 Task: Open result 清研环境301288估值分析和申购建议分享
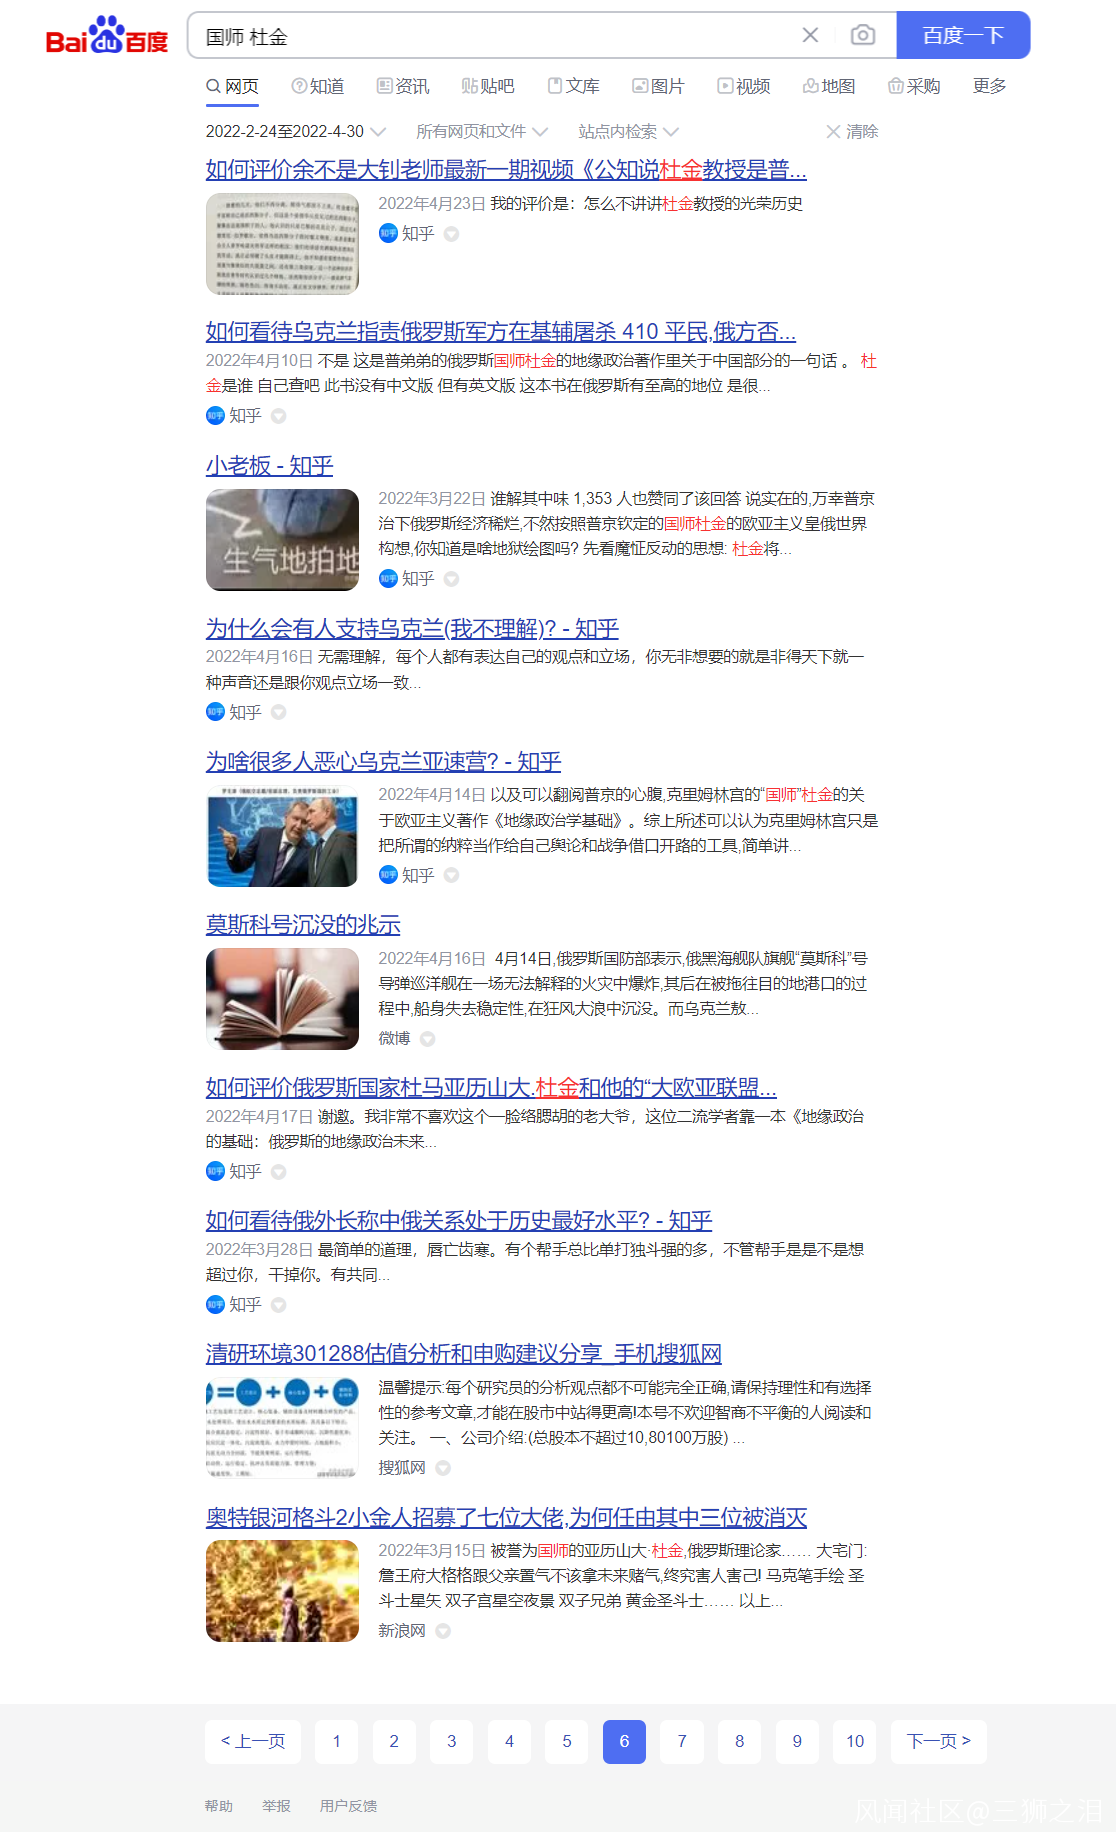464,1354
